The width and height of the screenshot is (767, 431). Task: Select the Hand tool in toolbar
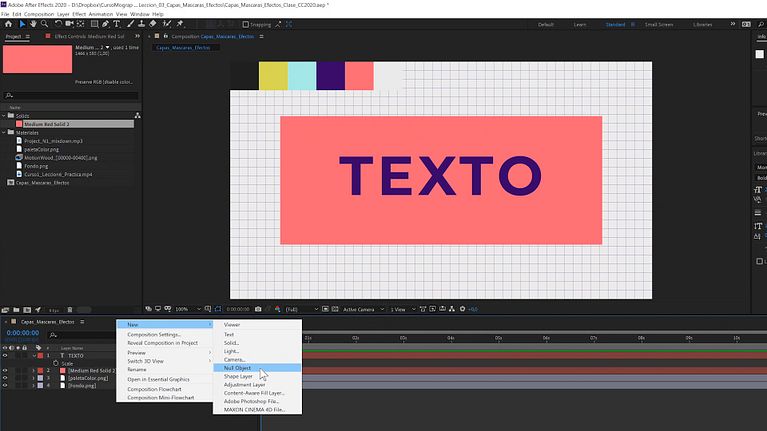click(32, 24)
